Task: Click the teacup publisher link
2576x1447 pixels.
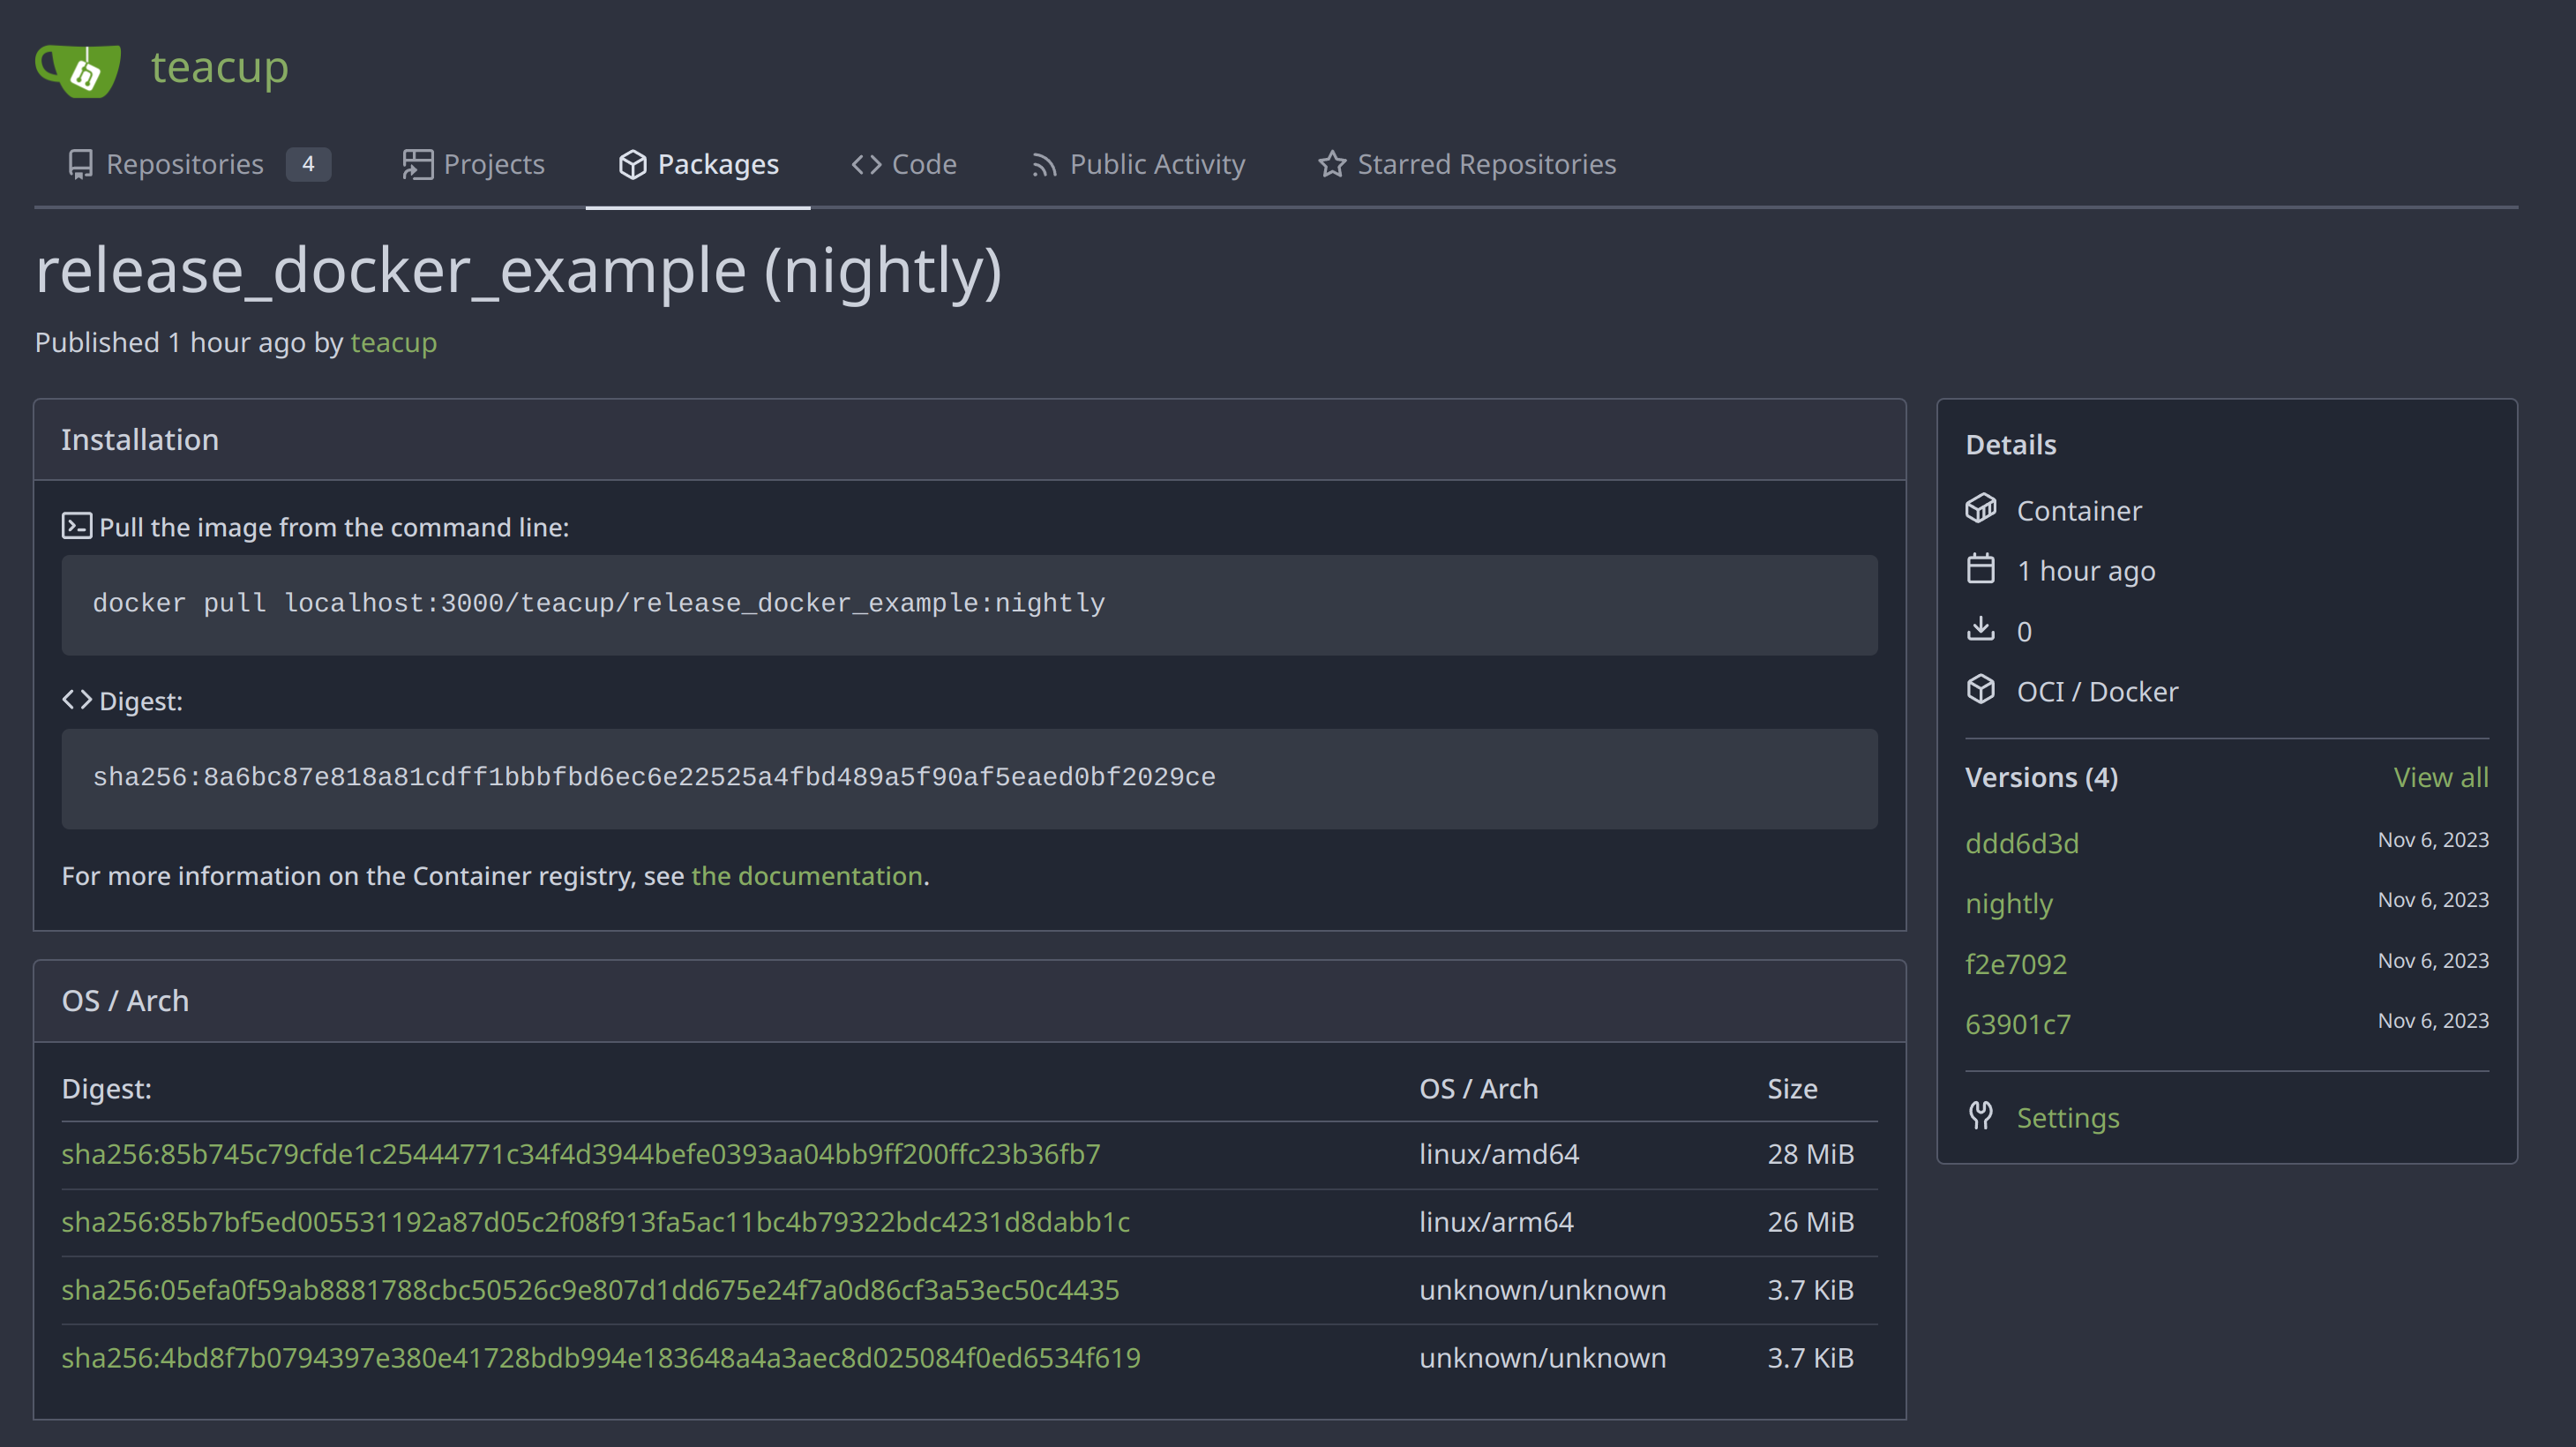Action: coord(393,343)
